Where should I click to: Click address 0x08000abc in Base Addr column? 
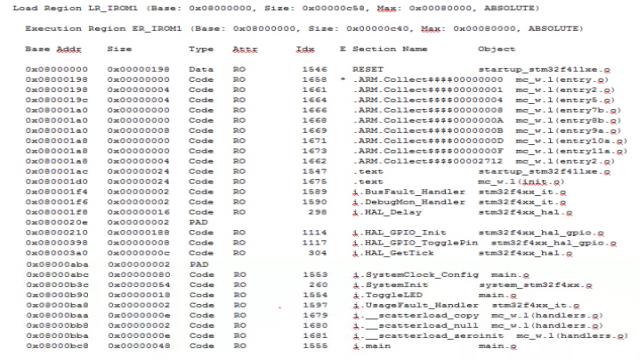pyautogui.click(x=57, y=275)
